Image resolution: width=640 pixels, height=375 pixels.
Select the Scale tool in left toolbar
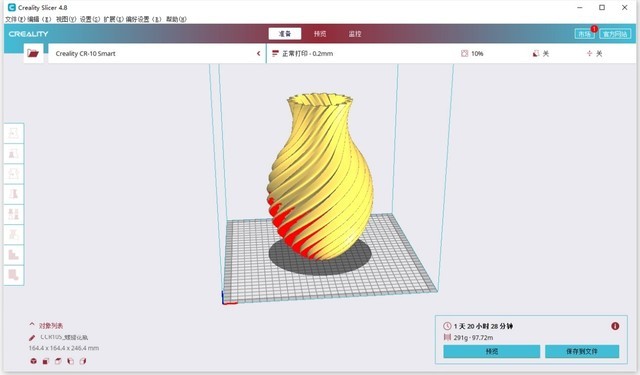(13, 153)
